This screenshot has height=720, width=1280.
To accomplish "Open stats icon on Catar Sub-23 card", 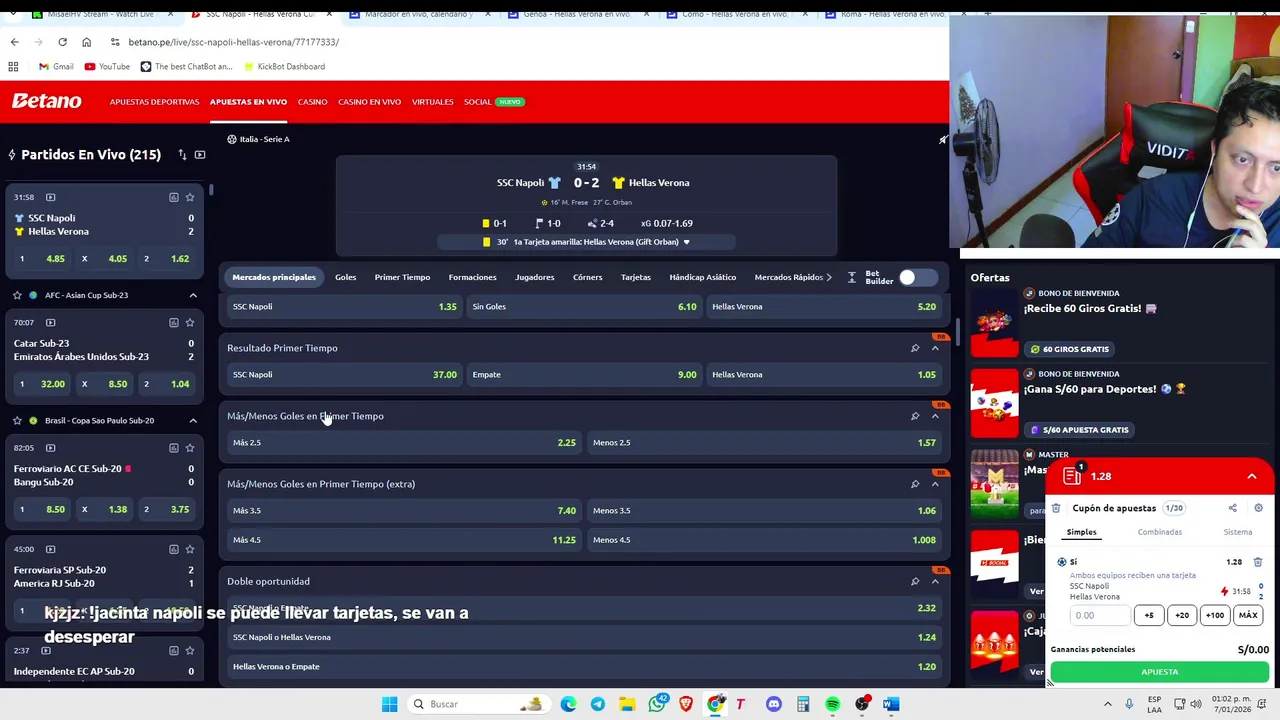I will pyautogui.click(x=173, y=322).
